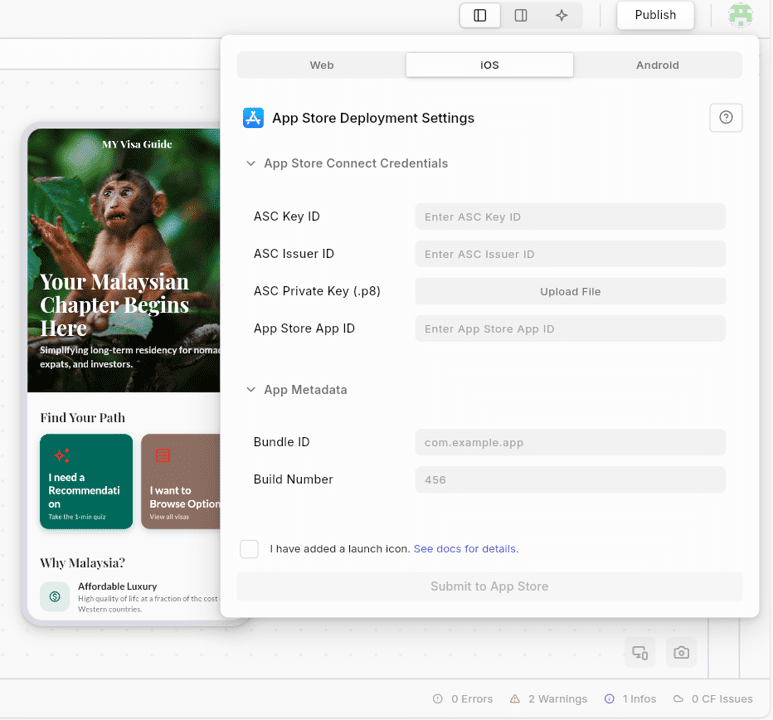Viewport: 773px width, 720px height.
Task: Open deployment help question-mark icon
Action: 726,117
